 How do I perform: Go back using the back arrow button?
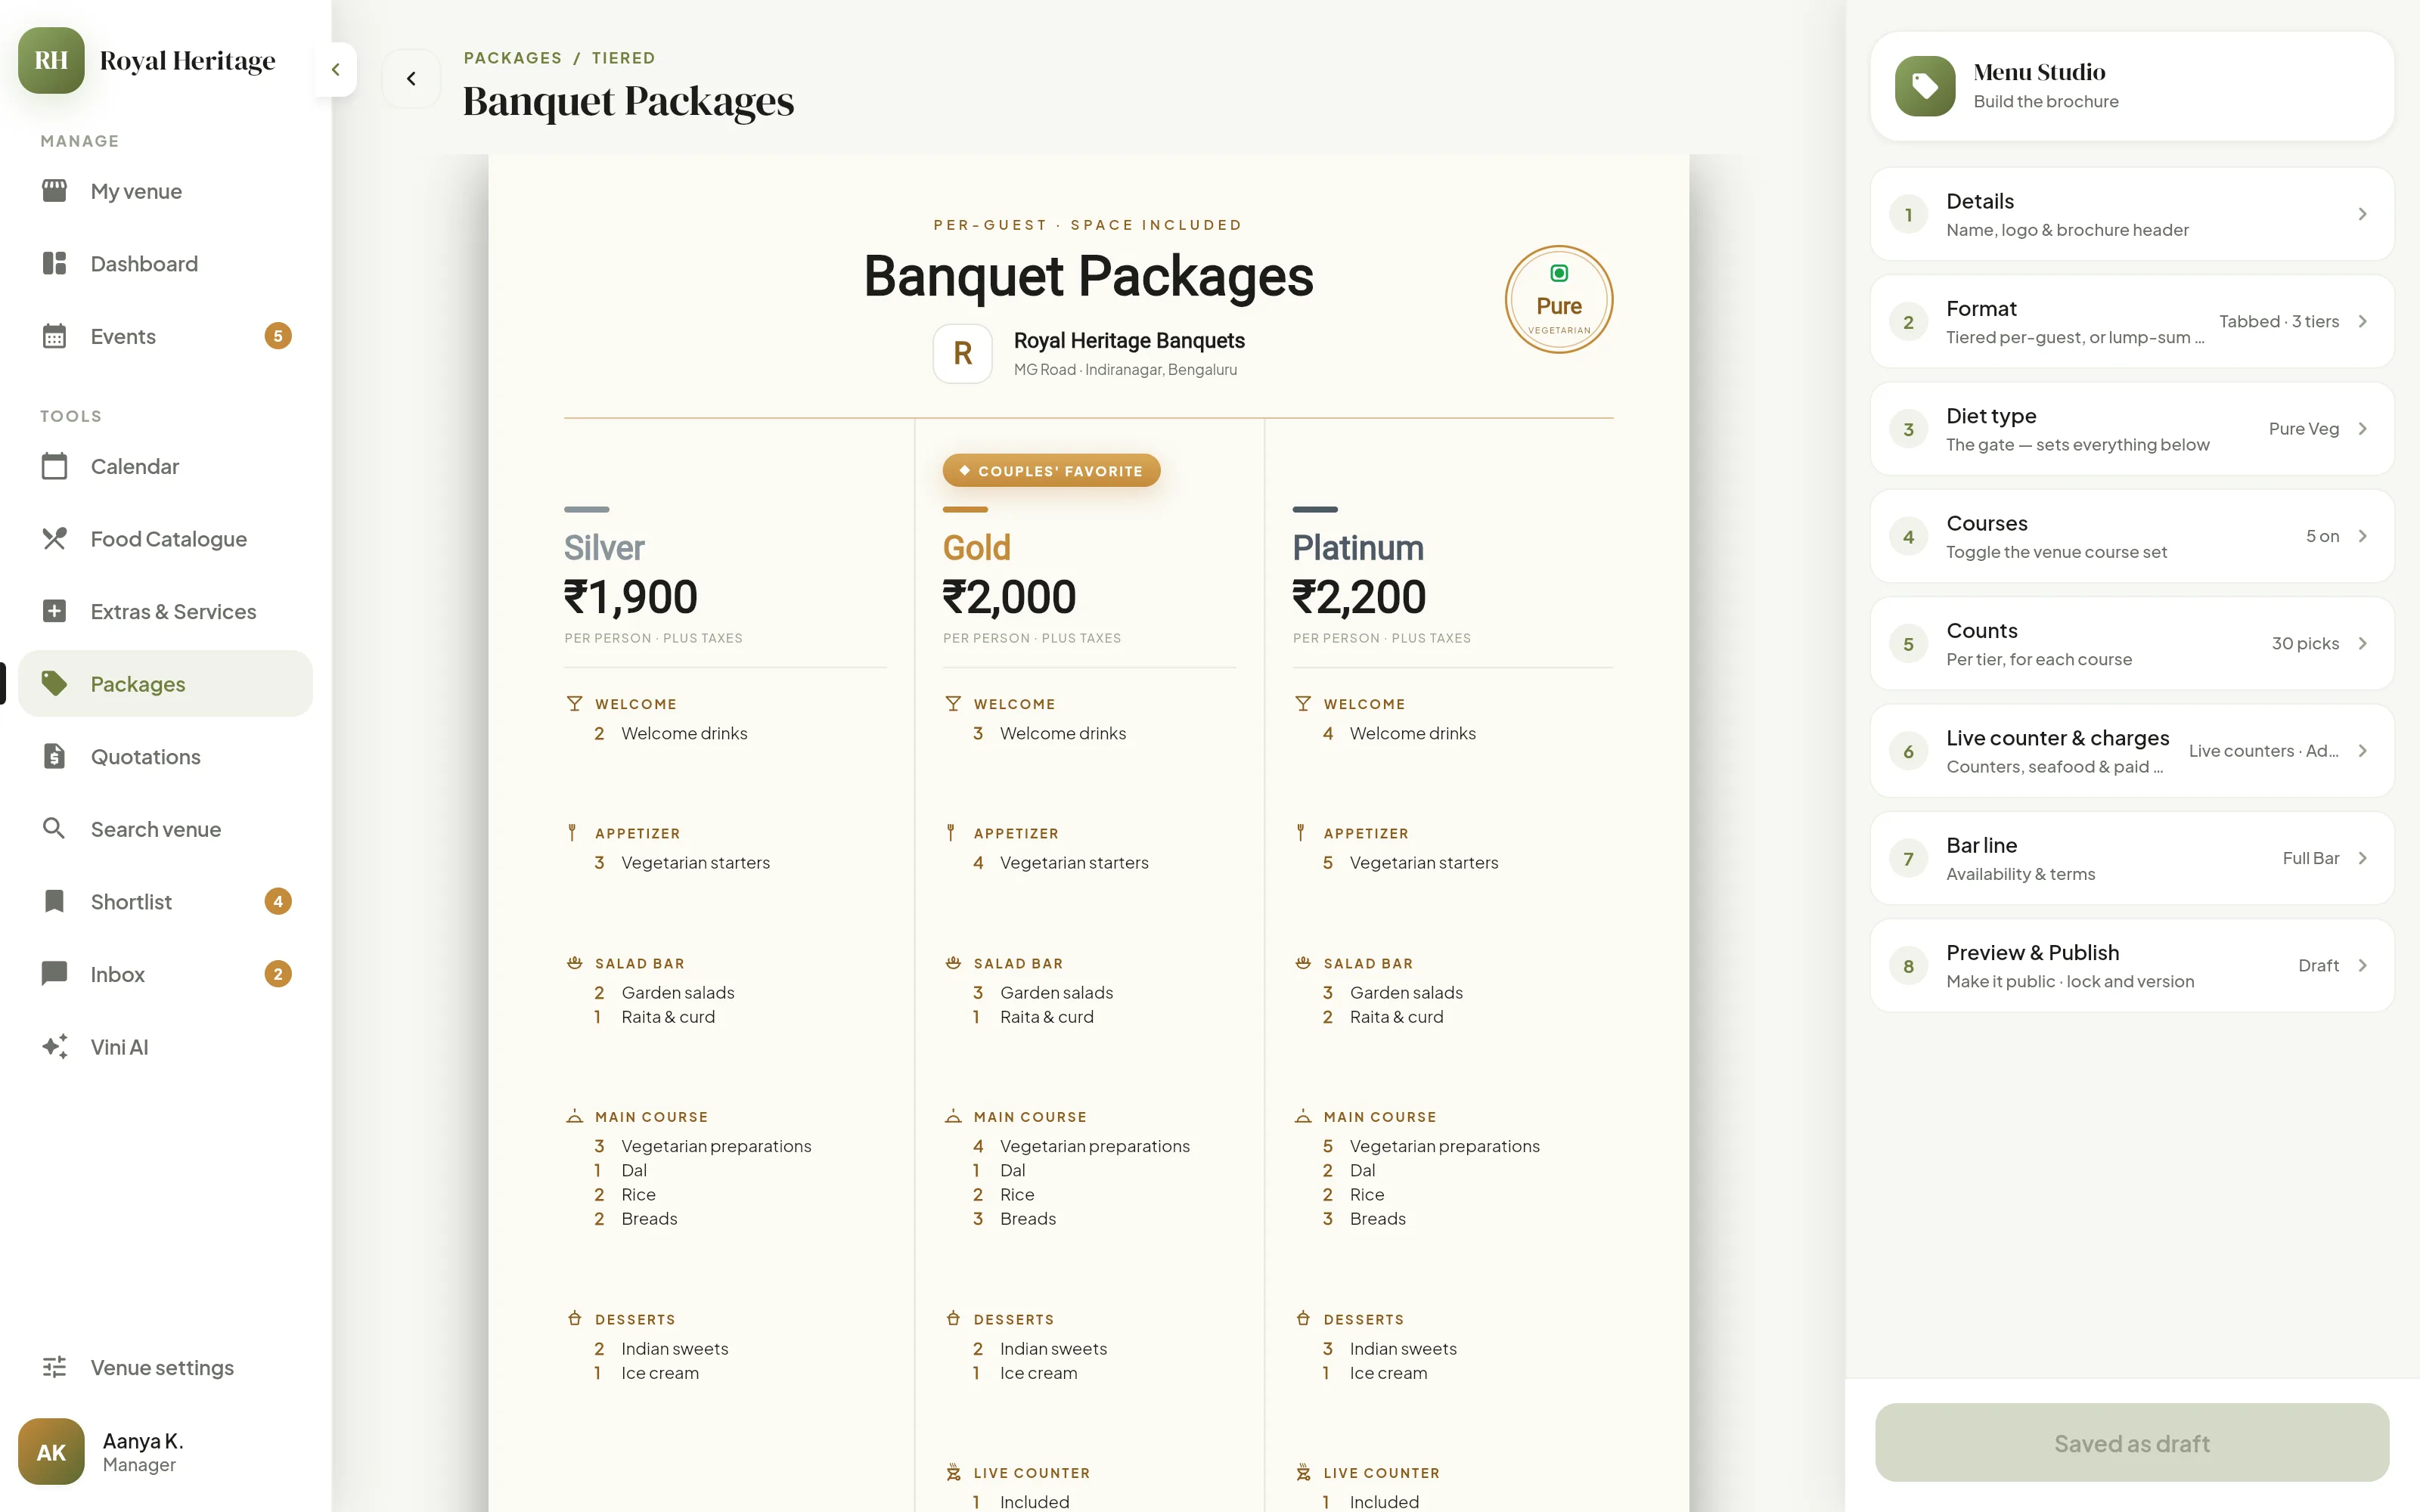click(411, 78)
